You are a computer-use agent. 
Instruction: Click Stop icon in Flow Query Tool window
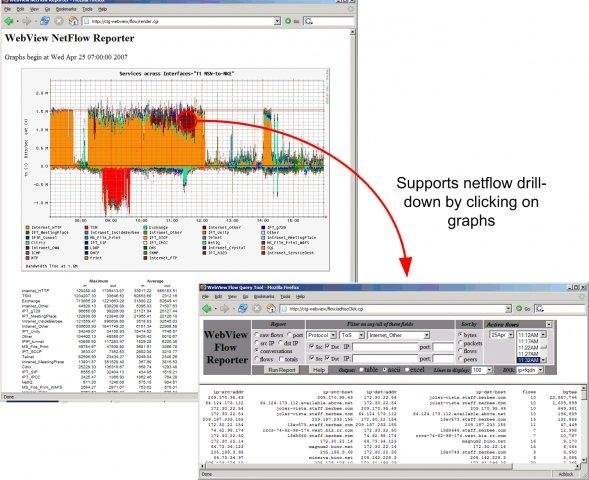(x=257, y=309)
